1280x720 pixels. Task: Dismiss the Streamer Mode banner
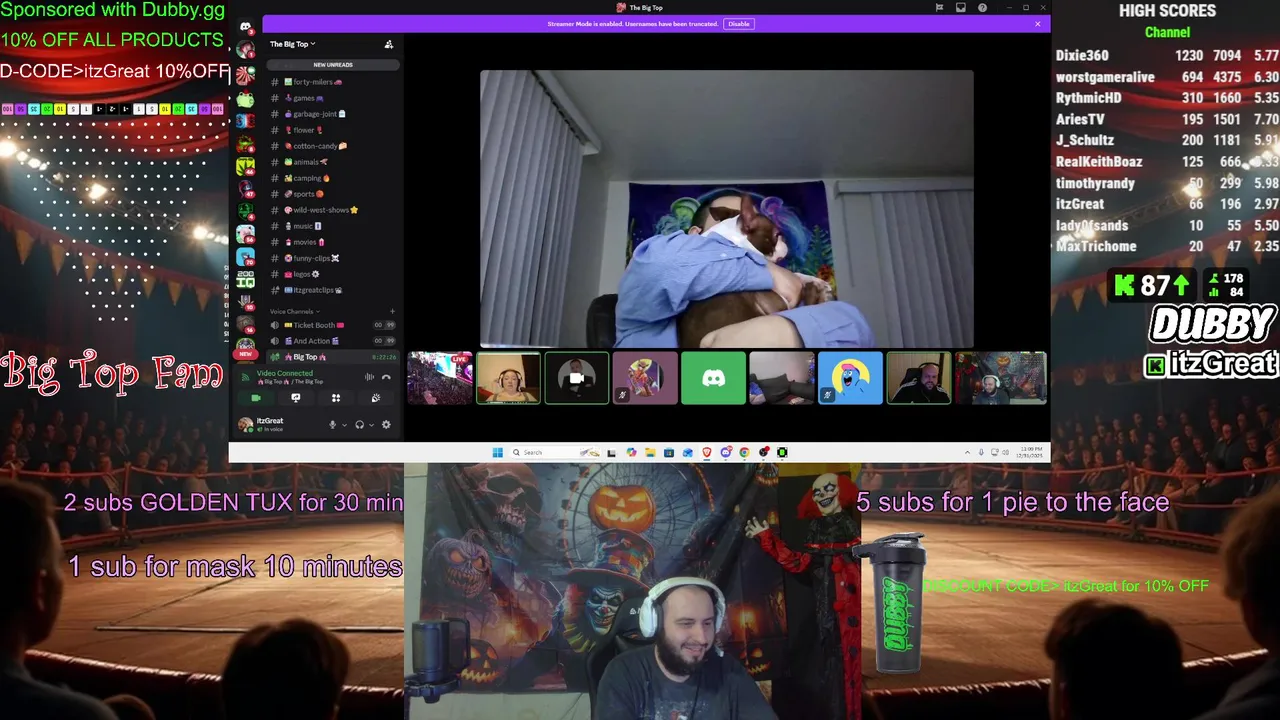1038,24
